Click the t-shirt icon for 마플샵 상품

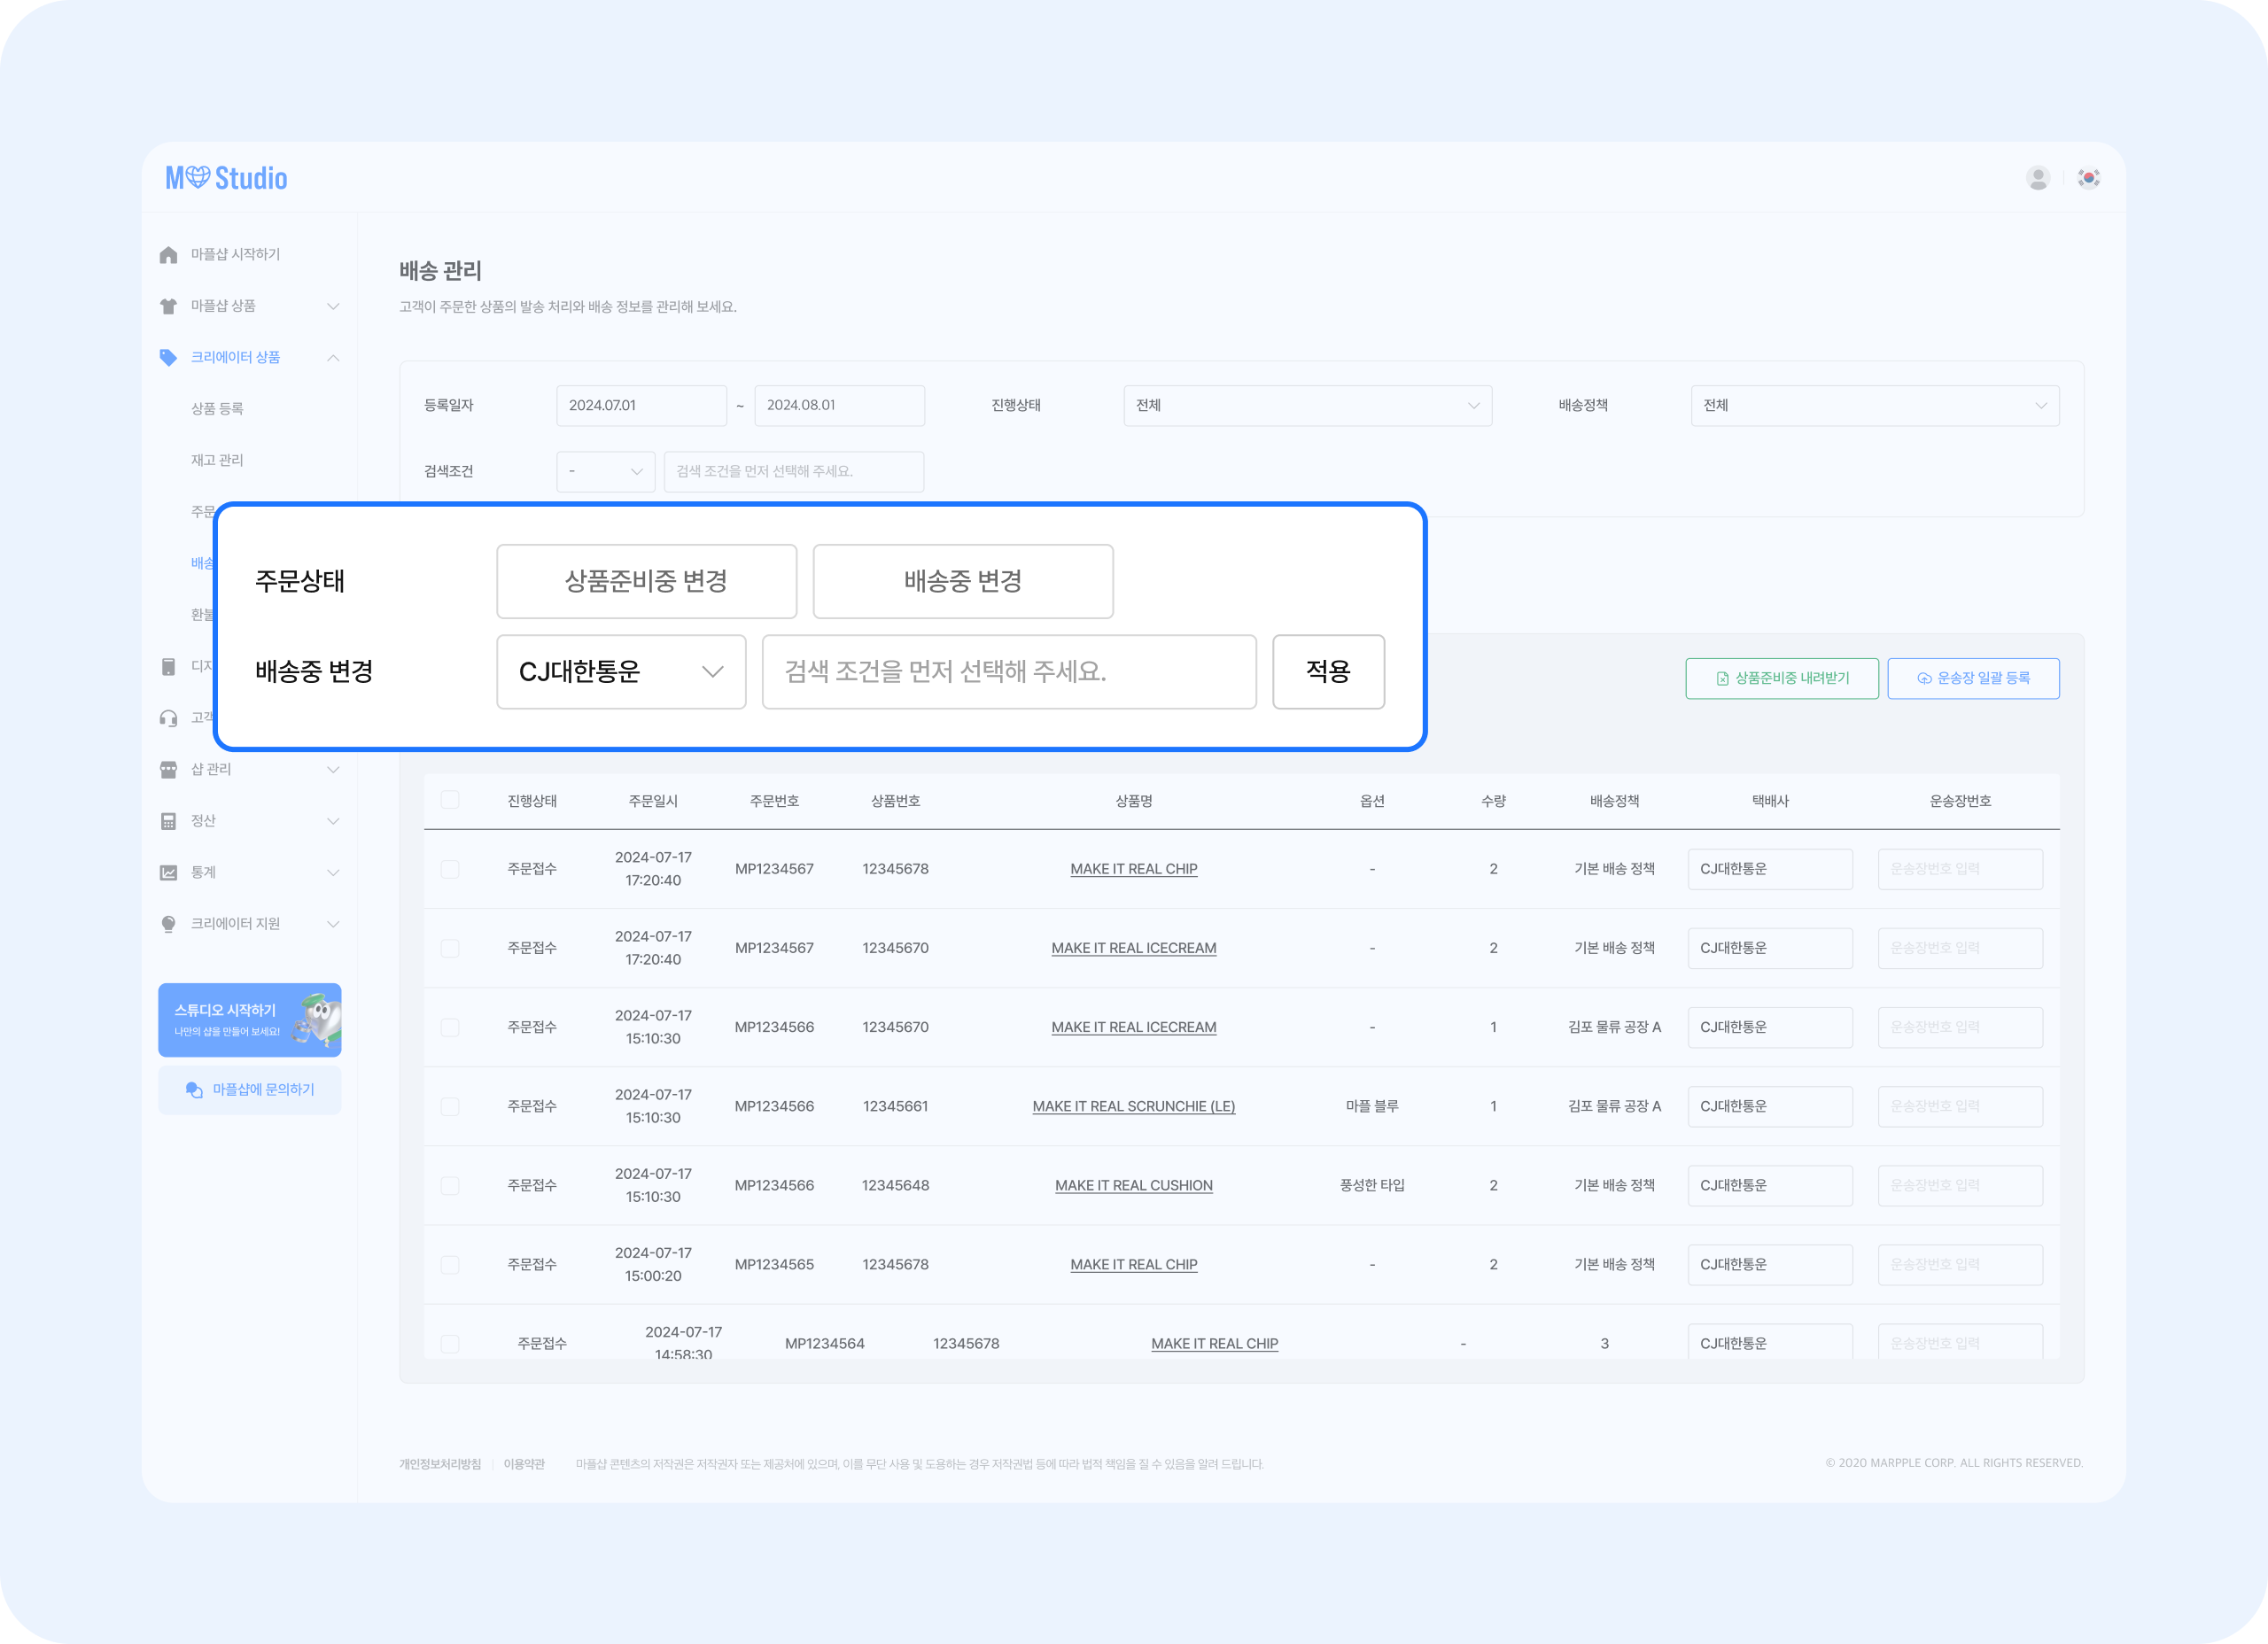168,306
